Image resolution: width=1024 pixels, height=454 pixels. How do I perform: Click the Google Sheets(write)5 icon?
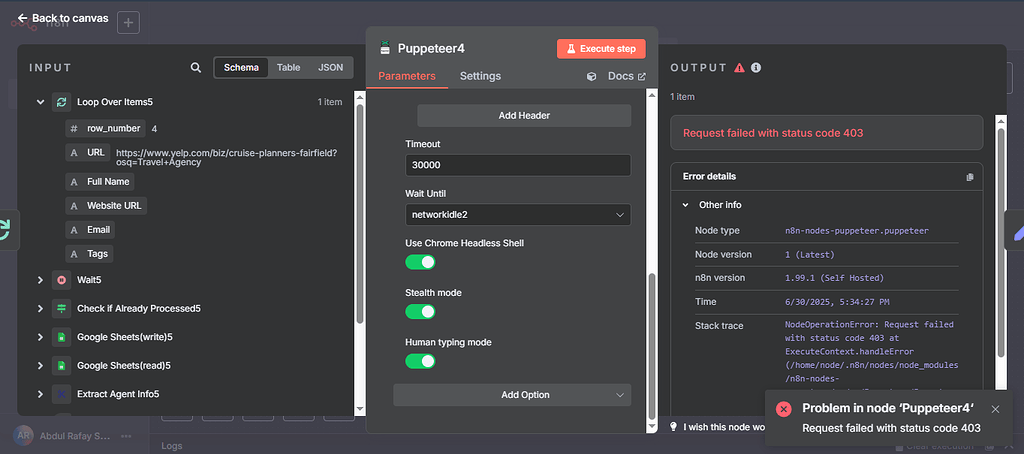[61, 337]
